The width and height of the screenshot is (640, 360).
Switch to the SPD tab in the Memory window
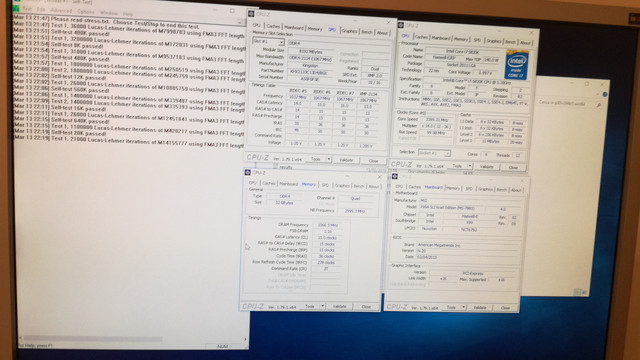tap(325, 185)
